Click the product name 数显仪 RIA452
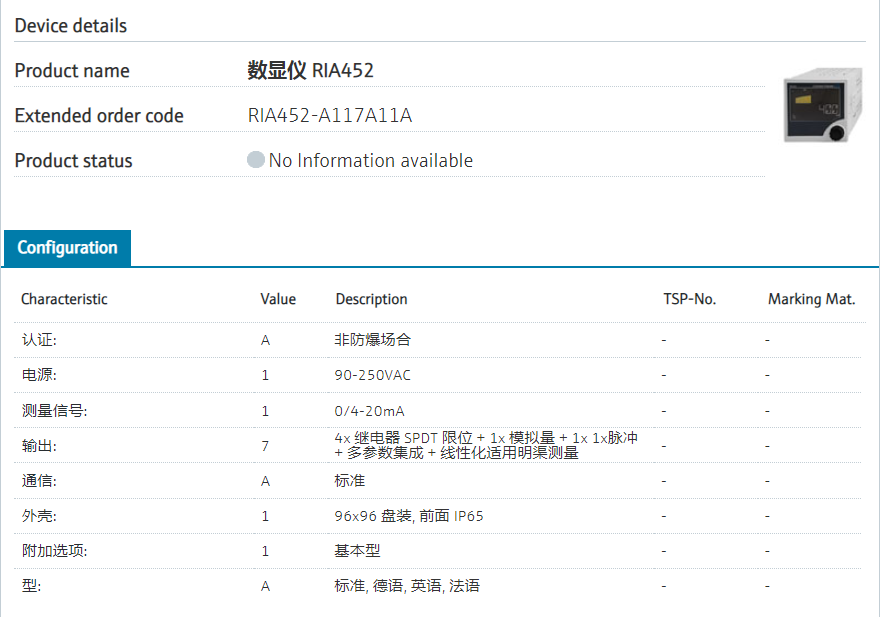883x617 pixels. tap(310, 71)
